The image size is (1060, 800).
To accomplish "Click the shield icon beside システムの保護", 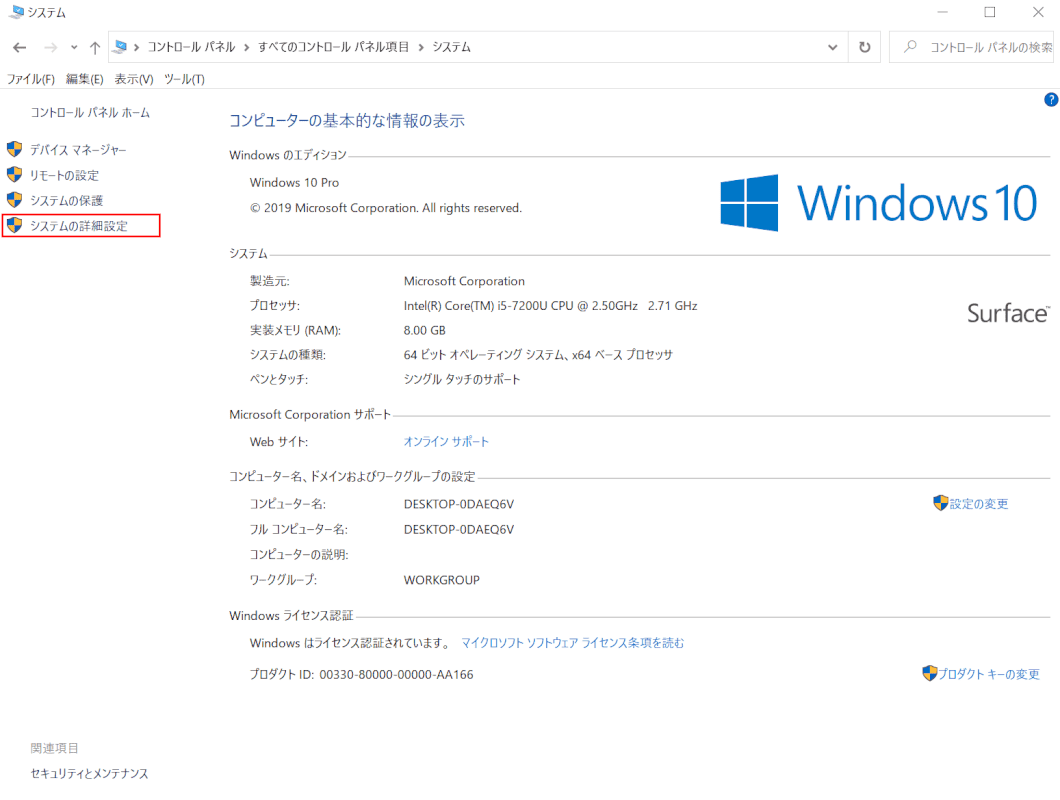I will pyautogui.click(x=14, y=199).
